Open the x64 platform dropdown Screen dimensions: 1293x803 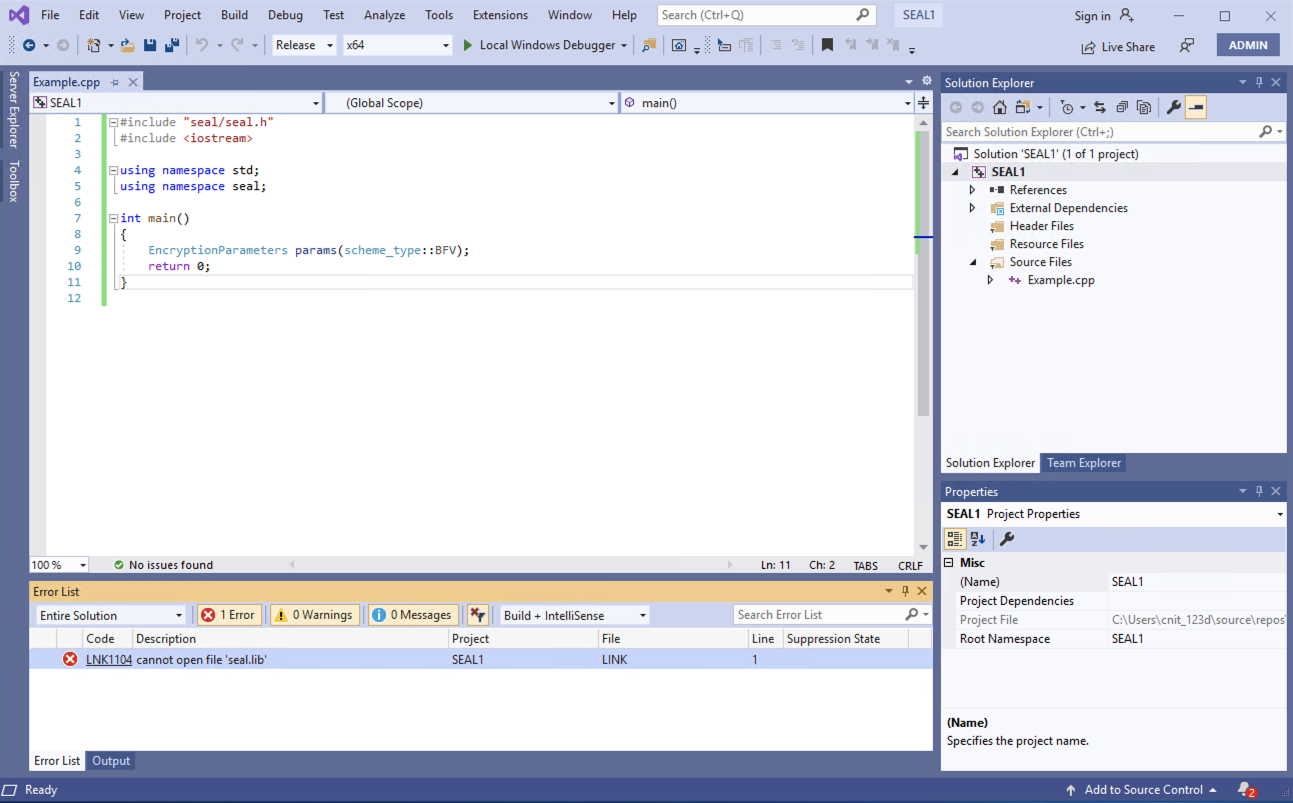397,45
